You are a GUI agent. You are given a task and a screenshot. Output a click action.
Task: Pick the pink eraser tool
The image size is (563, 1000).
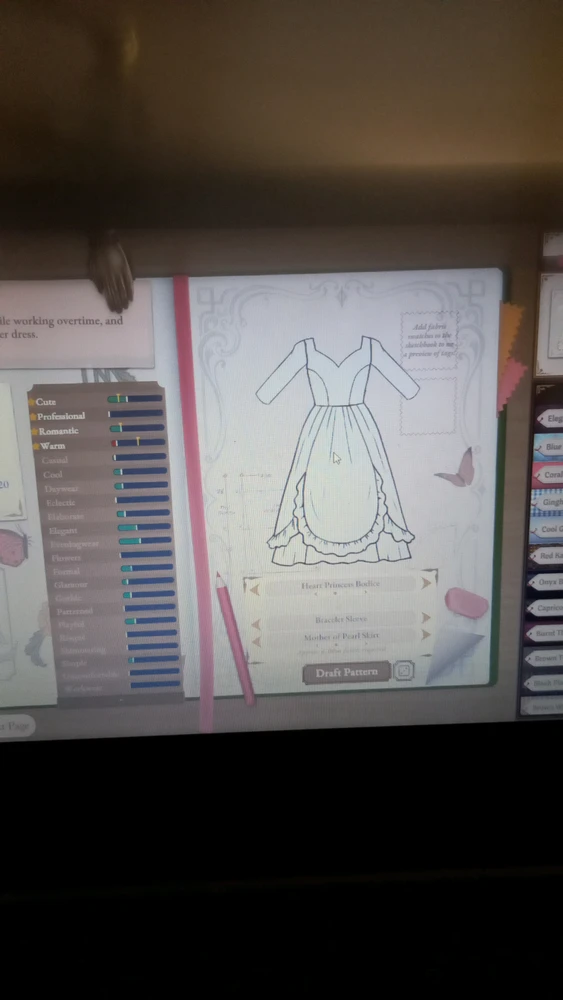[x=467, y=603]
